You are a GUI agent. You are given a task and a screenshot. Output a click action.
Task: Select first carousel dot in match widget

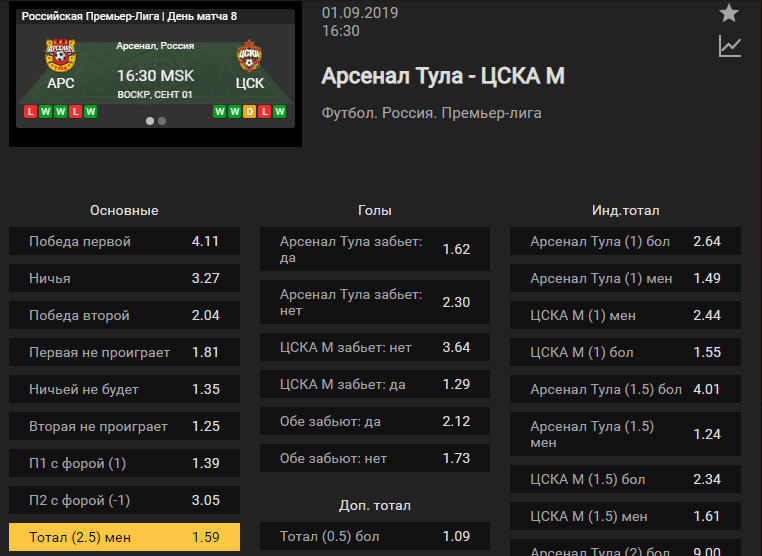[150, 121]
